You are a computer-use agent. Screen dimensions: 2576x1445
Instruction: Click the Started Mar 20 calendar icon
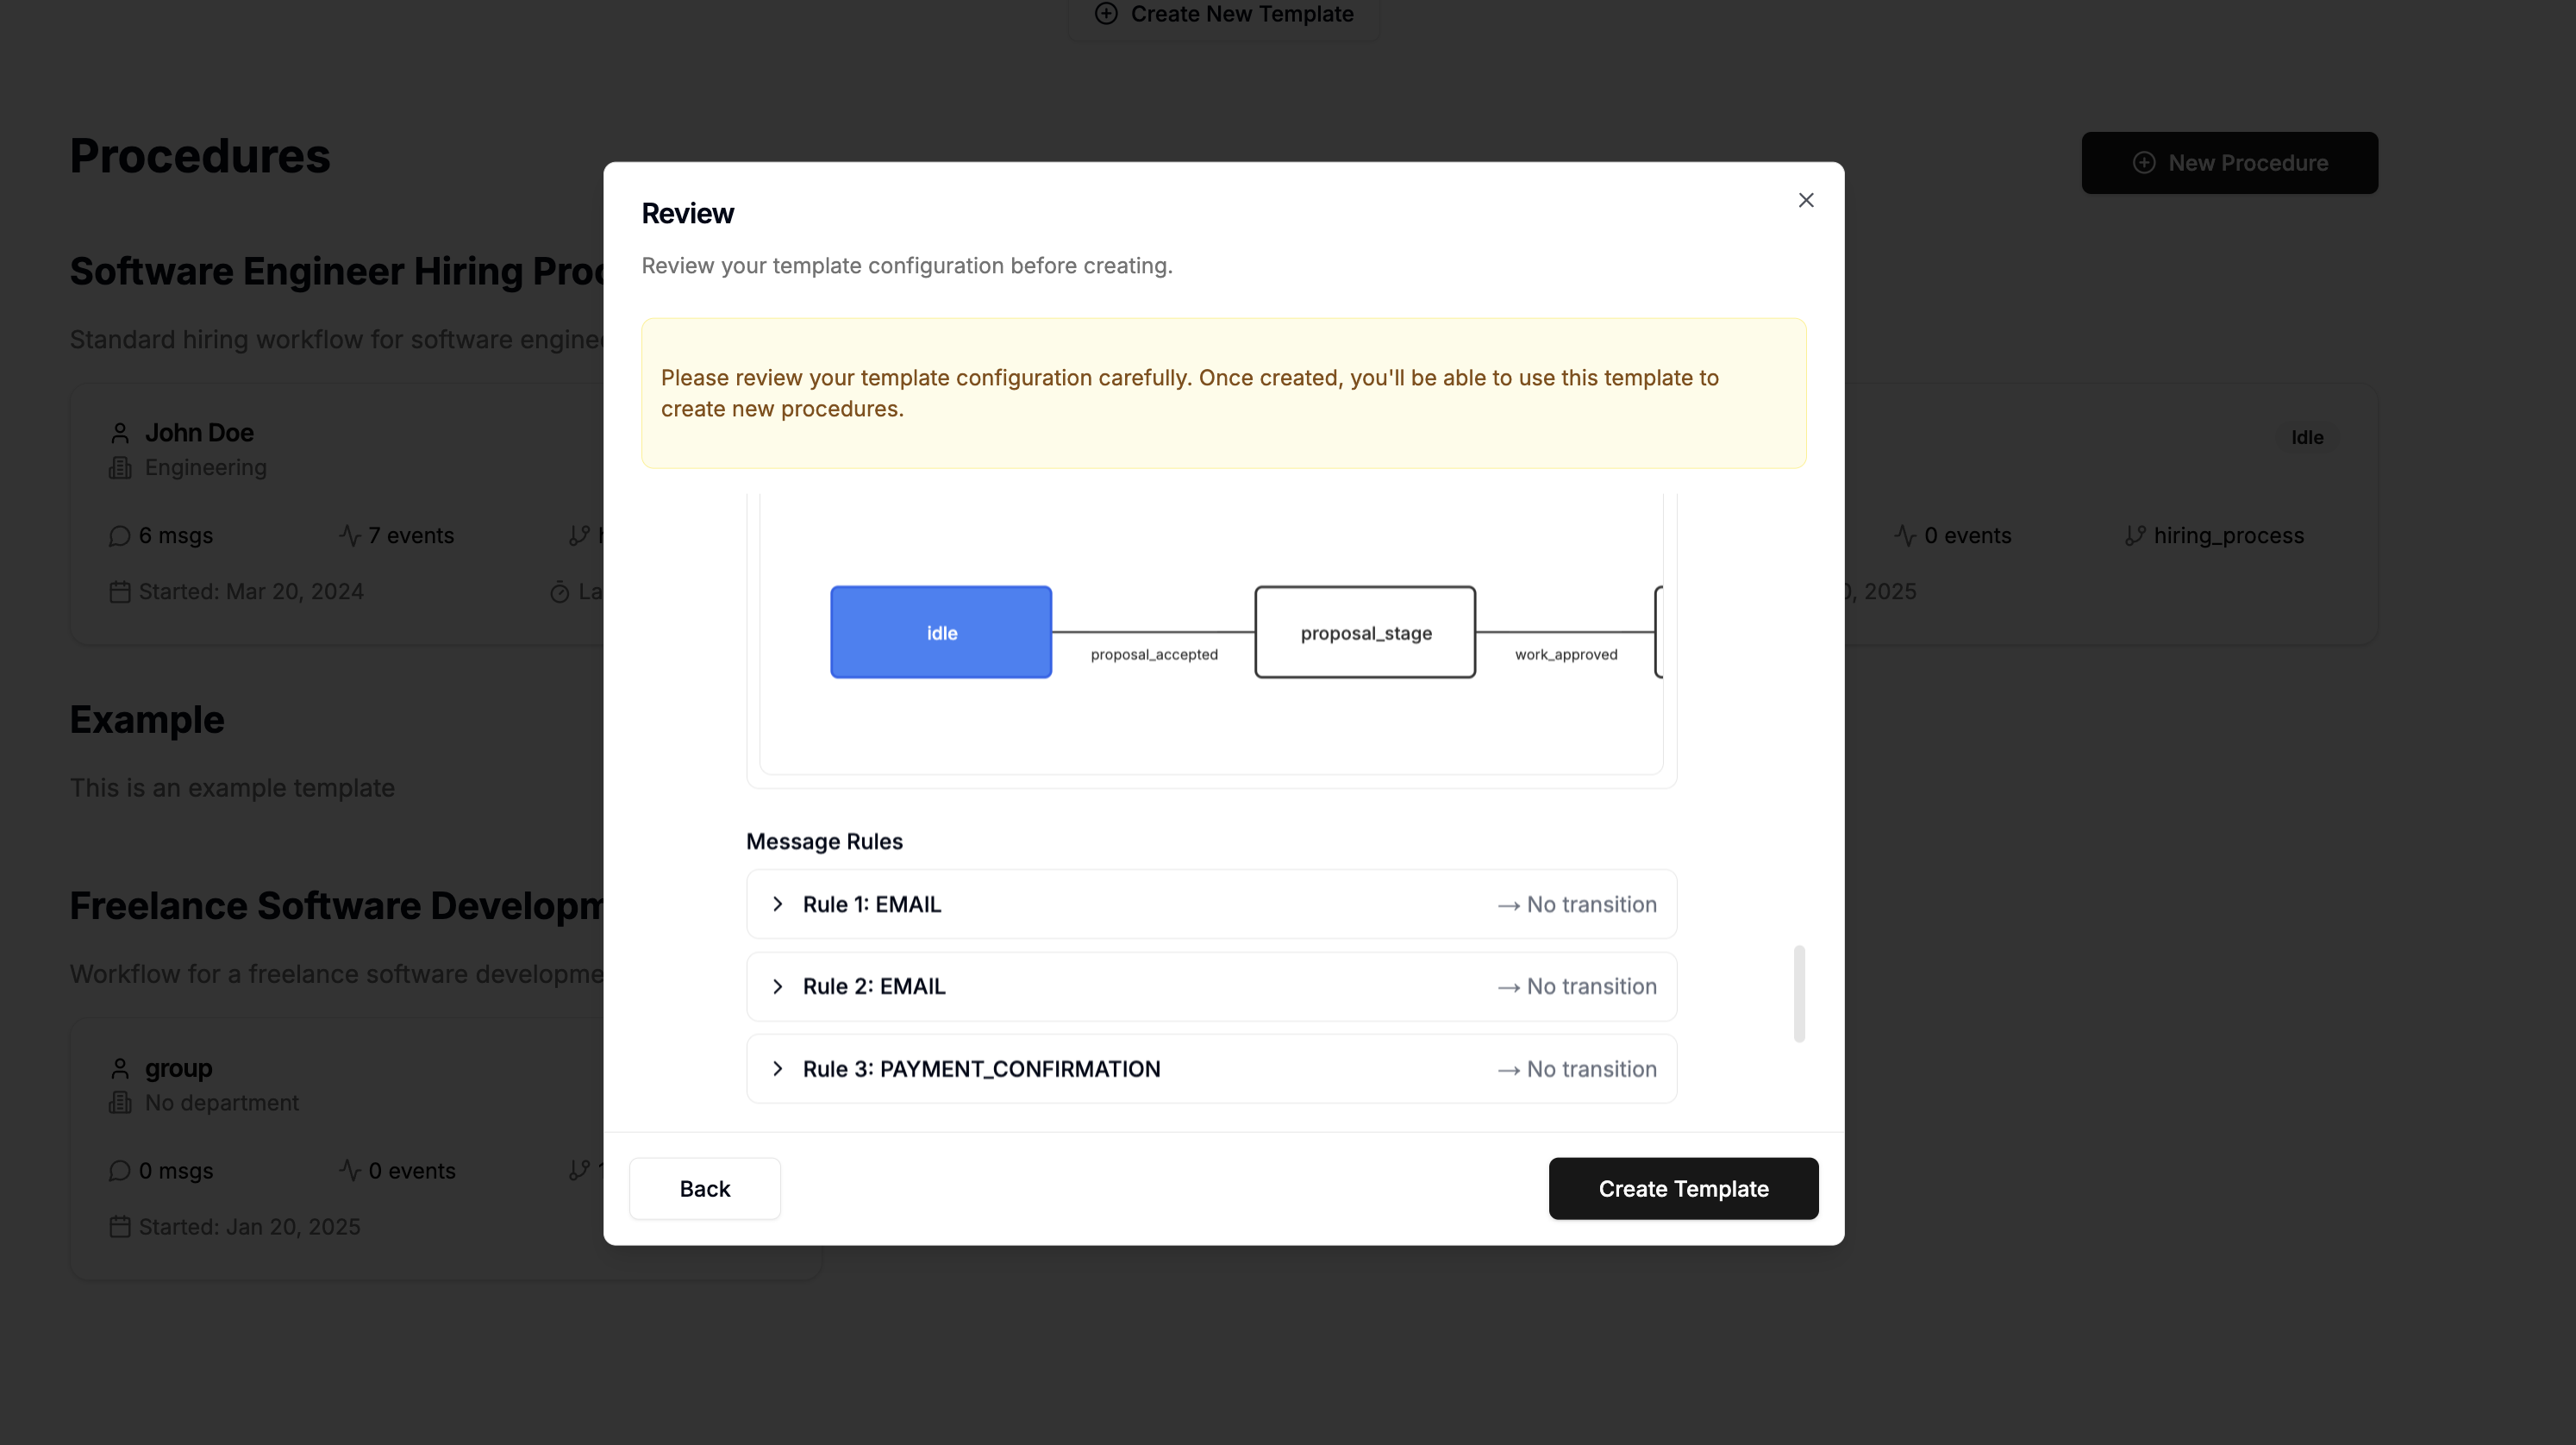pos(120,592)
